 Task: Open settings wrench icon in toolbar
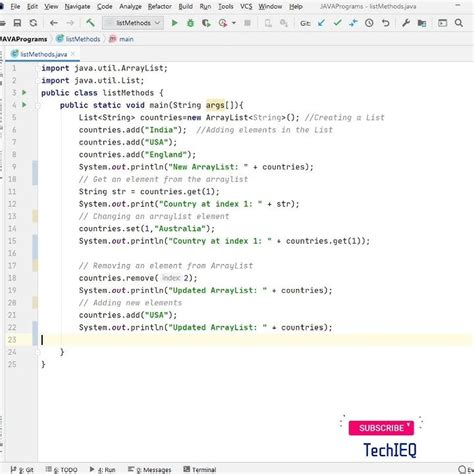point(406,23)
